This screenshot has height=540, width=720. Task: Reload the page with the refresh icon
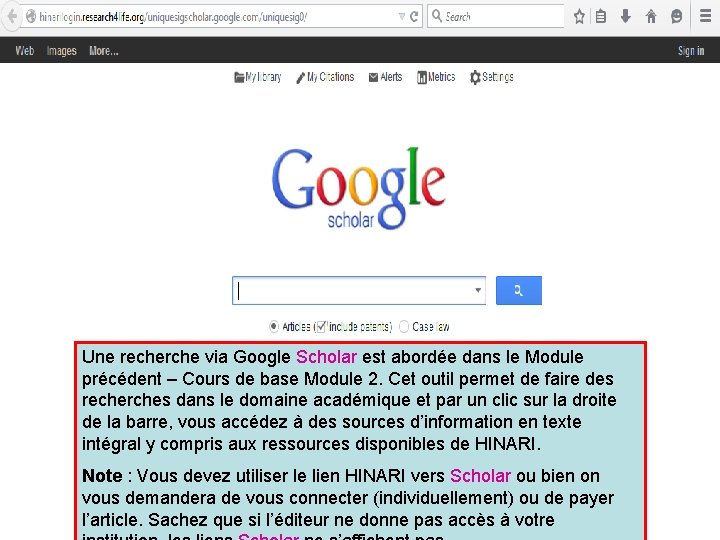pyautogui.click(x=414, y=17)
